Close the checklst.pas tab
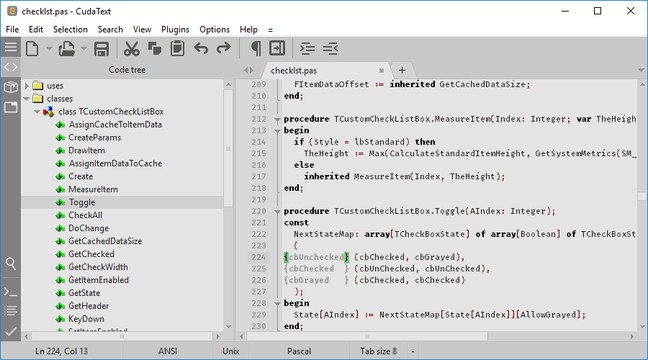Viewport: 648px width, 360px height. (x=381, y=71)
